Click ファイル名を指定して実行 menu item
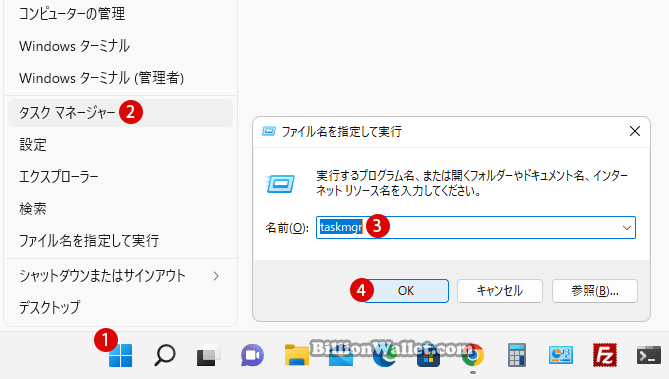Viewport: 669px width, 379px height. click(120, 241)
